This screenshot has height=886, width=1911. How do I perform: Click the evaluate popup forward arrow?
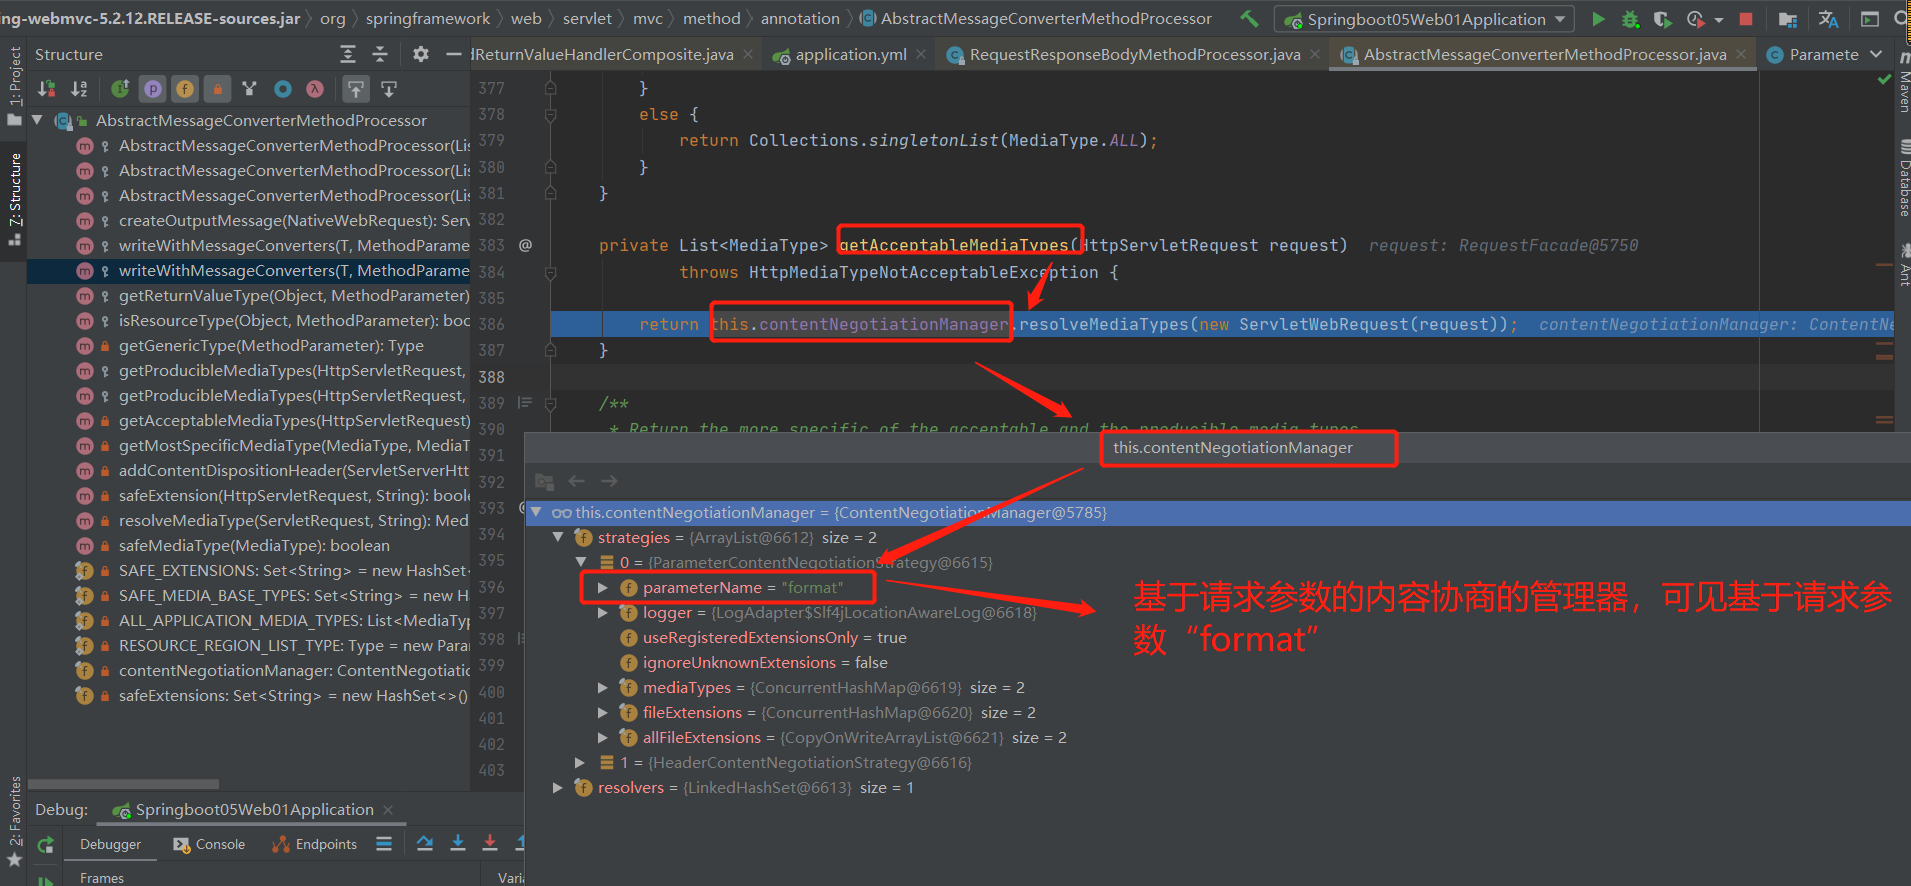click(609, 481)
